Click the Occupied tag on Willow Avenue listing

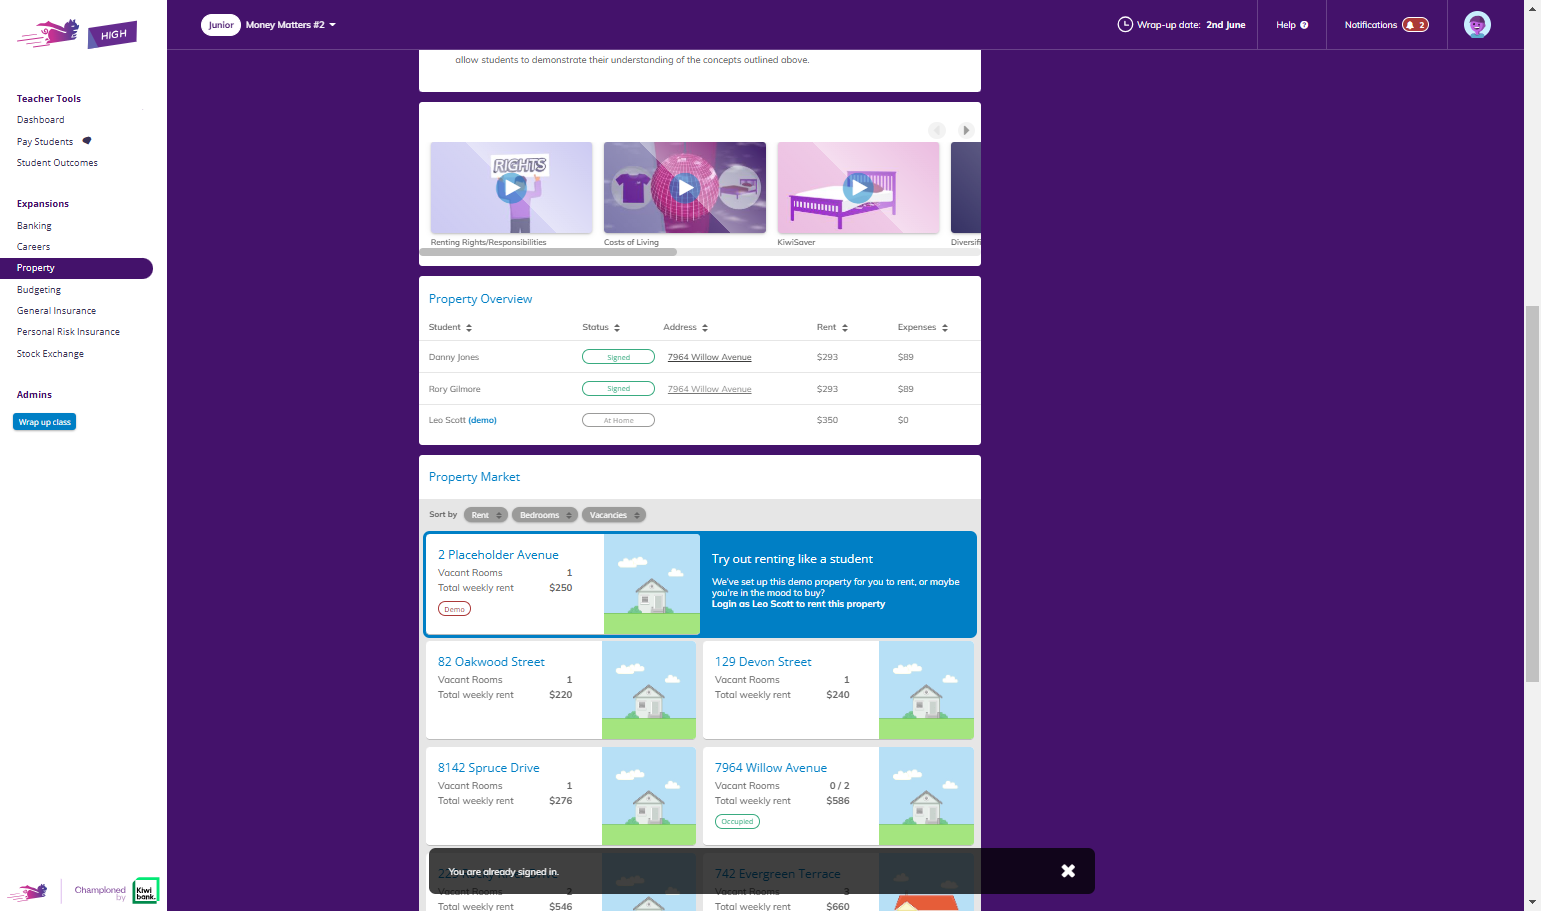click(737, 822)
